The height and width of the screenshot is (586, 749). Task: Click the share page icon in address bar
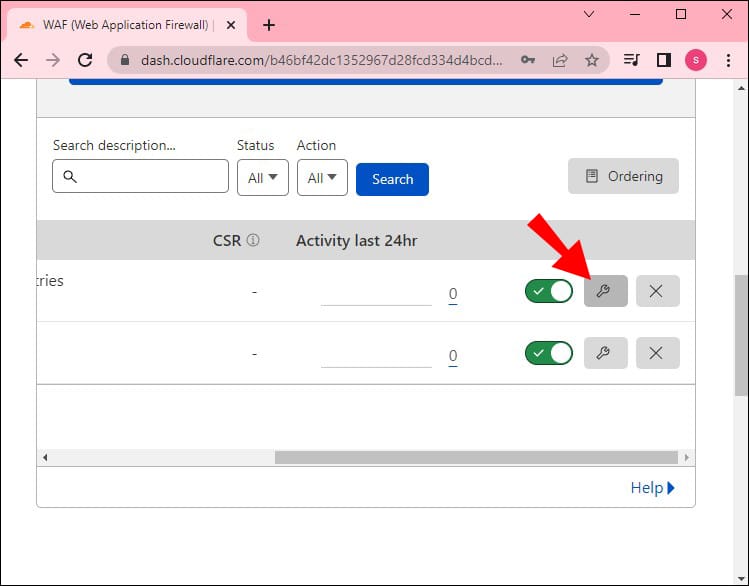(561, 60)
